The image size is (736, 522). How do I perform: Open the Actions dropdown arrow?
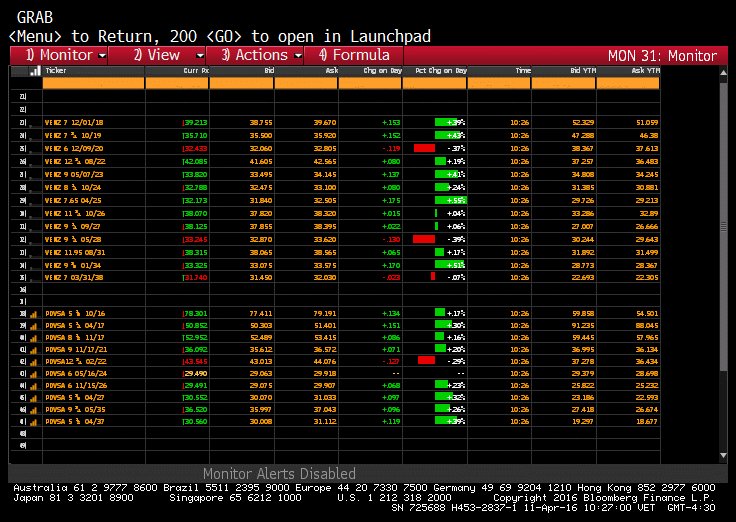click(297, 55)
